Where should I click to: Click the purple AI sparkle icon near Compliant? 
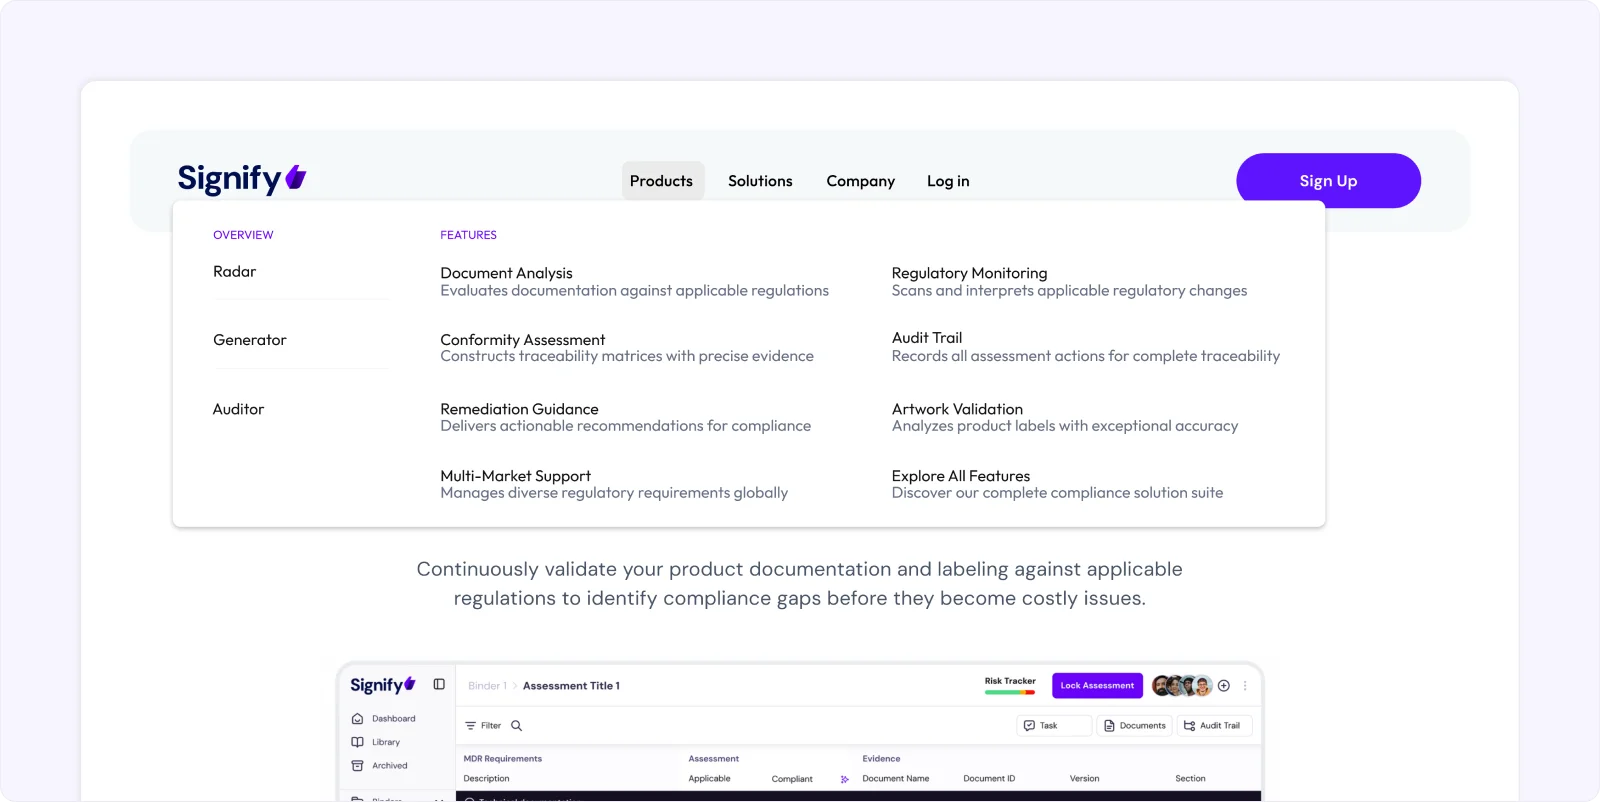(x=845, y=779)
